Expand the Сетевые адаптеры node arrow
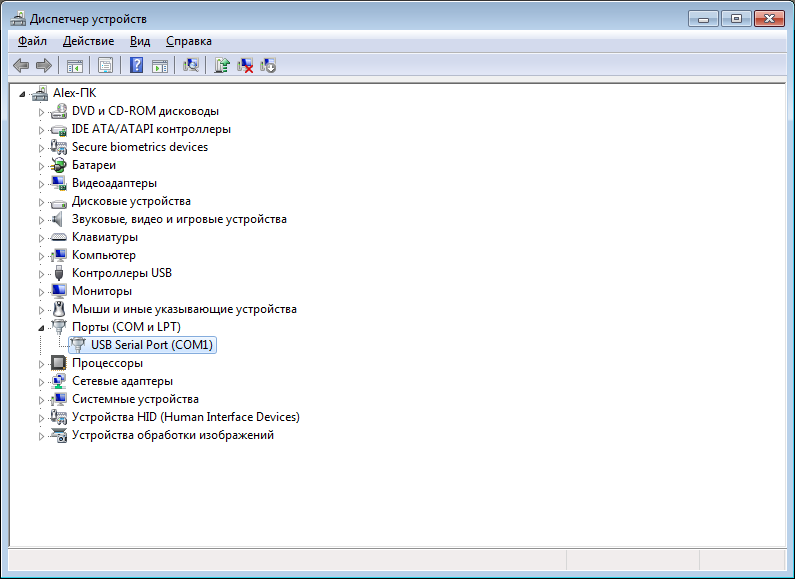The image size is (797, 581). pyautogui.click(x=41, y=382)
